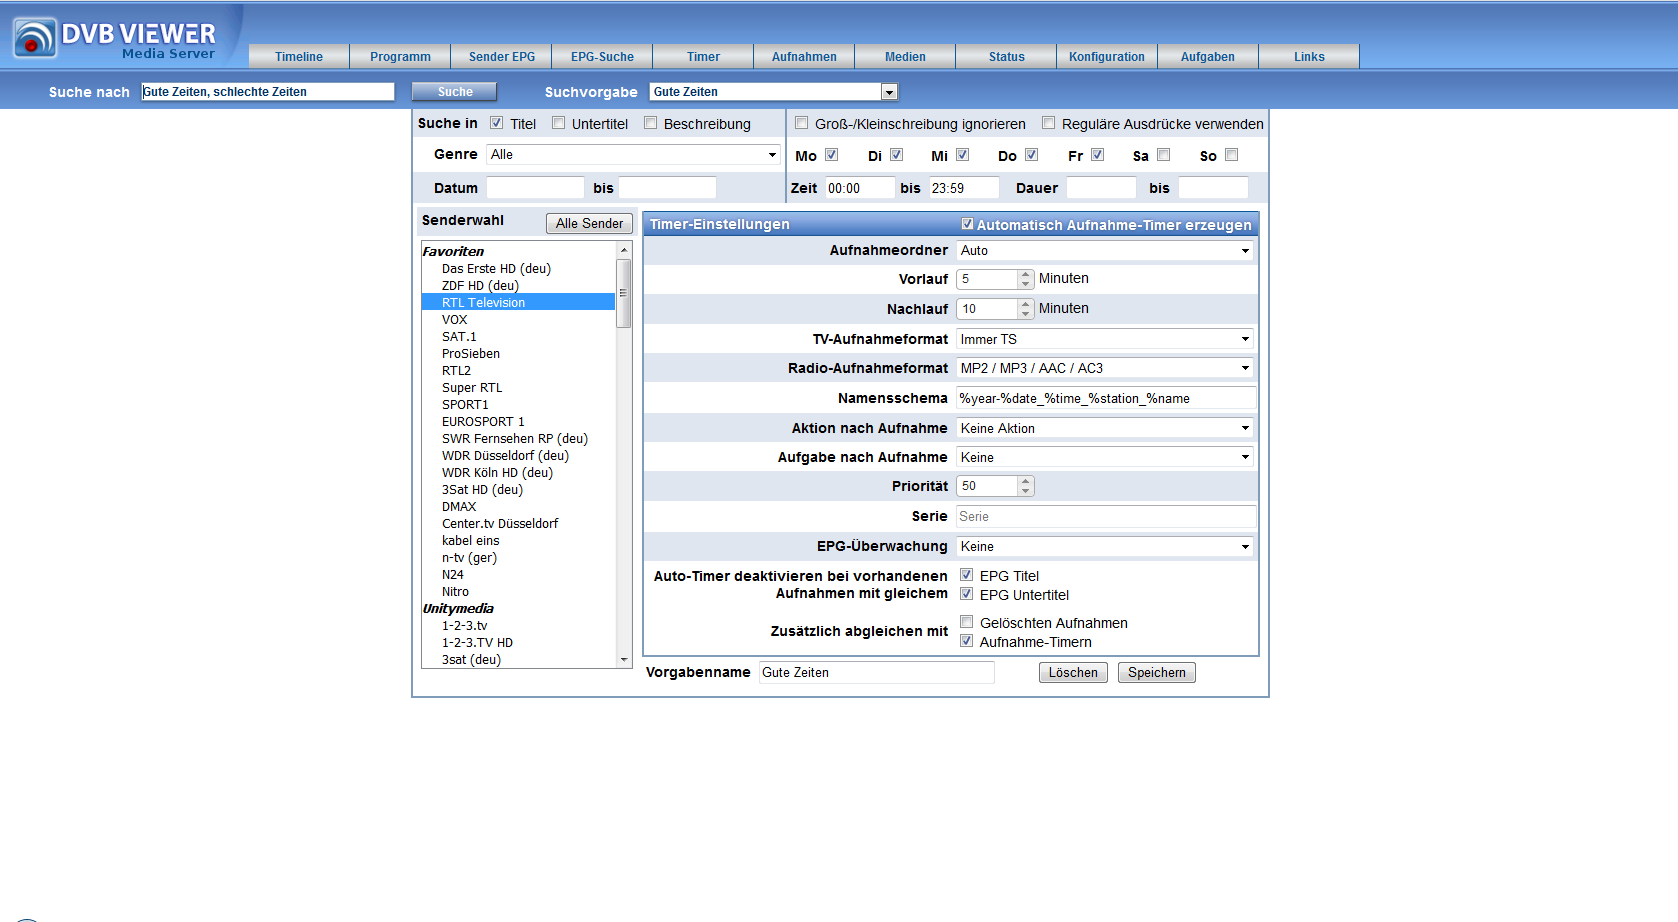This screenshot has width=1678, height=922.
Task: Click the Zeit start field showing 00:00
Action: click(x=860, y=188)
